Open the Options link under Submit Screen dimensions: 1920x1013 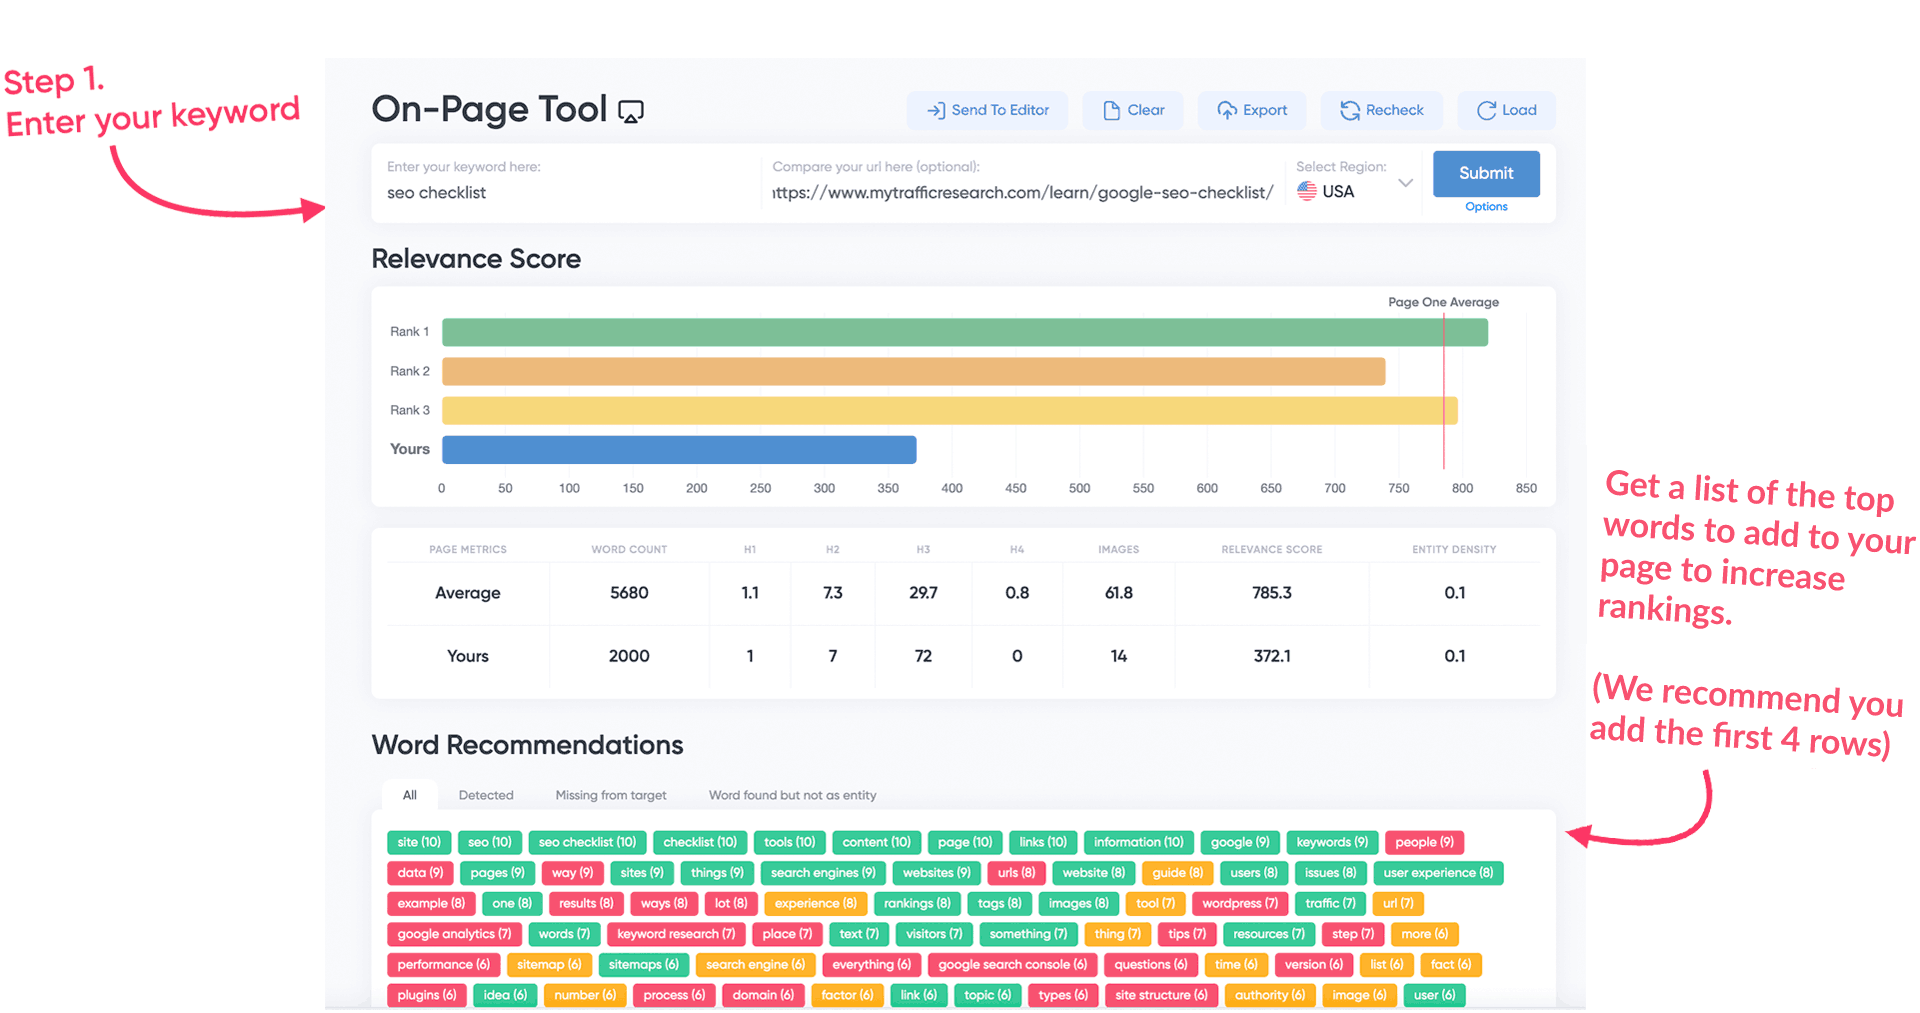tap(1486, 207)
